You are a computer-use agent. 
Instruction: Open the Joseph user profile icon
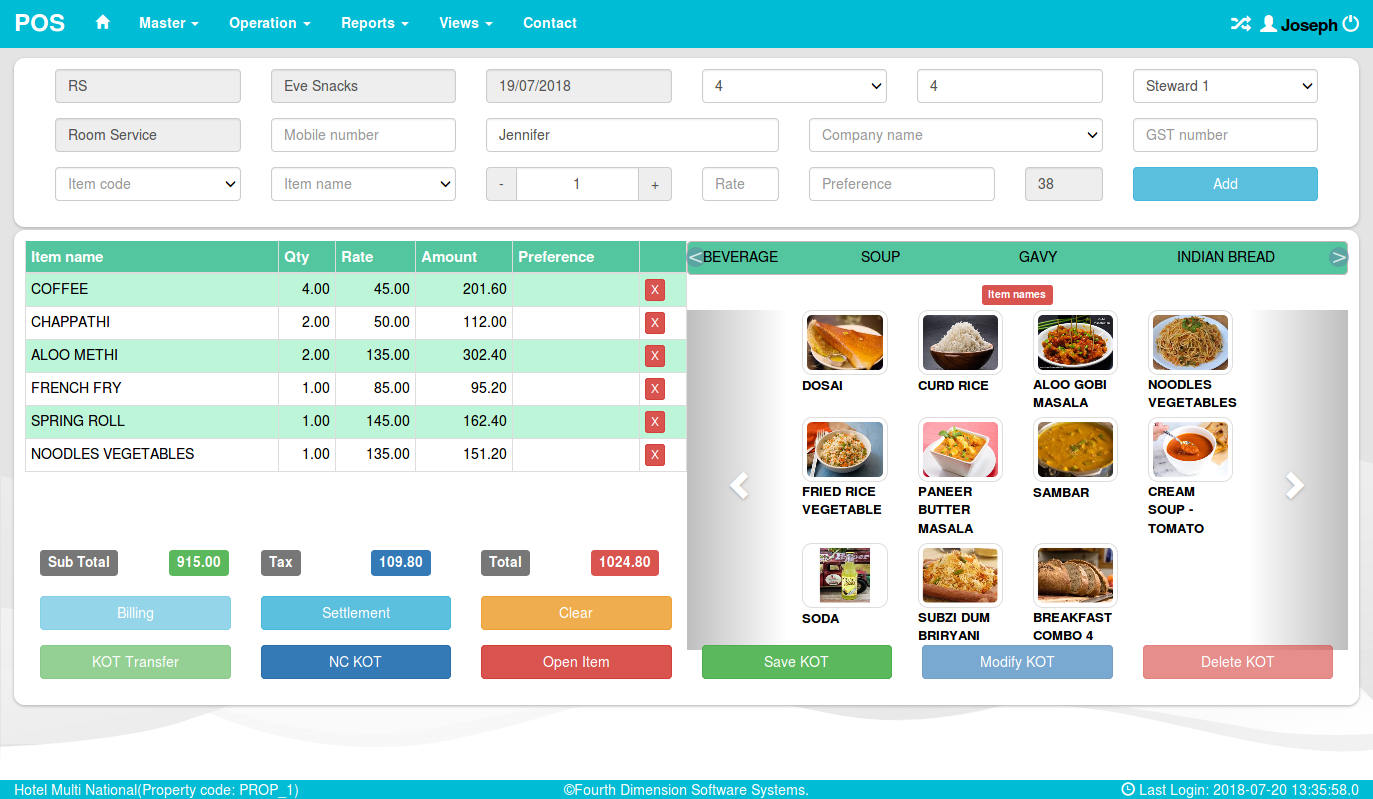point(1268,23)
